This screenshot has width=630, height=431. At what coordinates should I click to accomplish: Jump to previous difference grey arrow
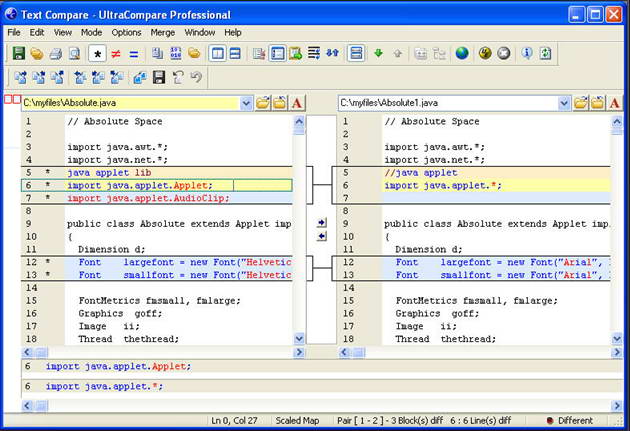[397, 53]
